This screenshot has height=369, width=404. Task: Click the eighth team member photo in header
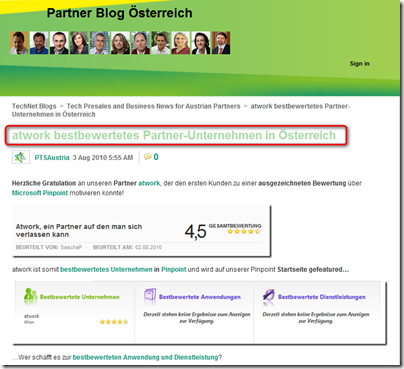pyautogui.click(x=161, y=43)
